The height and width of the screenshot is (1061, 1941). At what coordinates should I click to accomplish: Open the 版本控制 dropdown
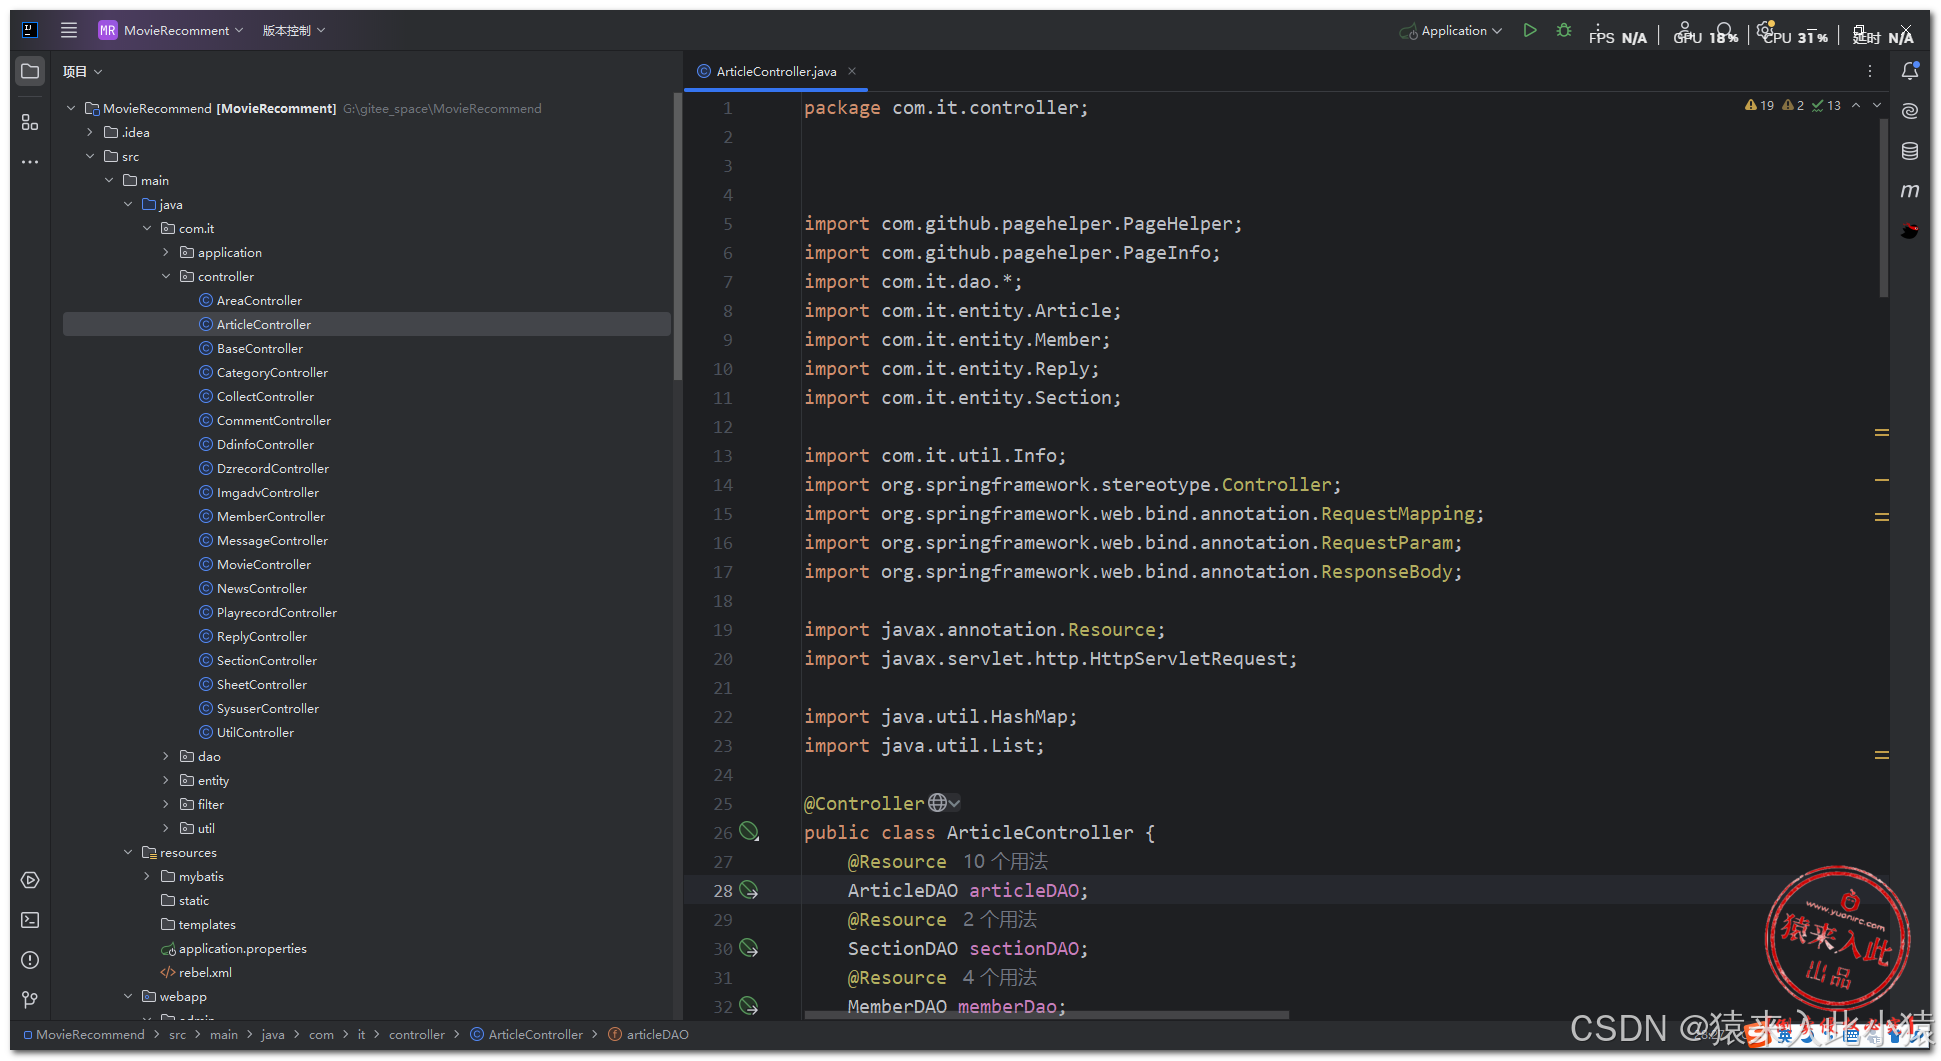pyautogui.click(x=294, y=30)
